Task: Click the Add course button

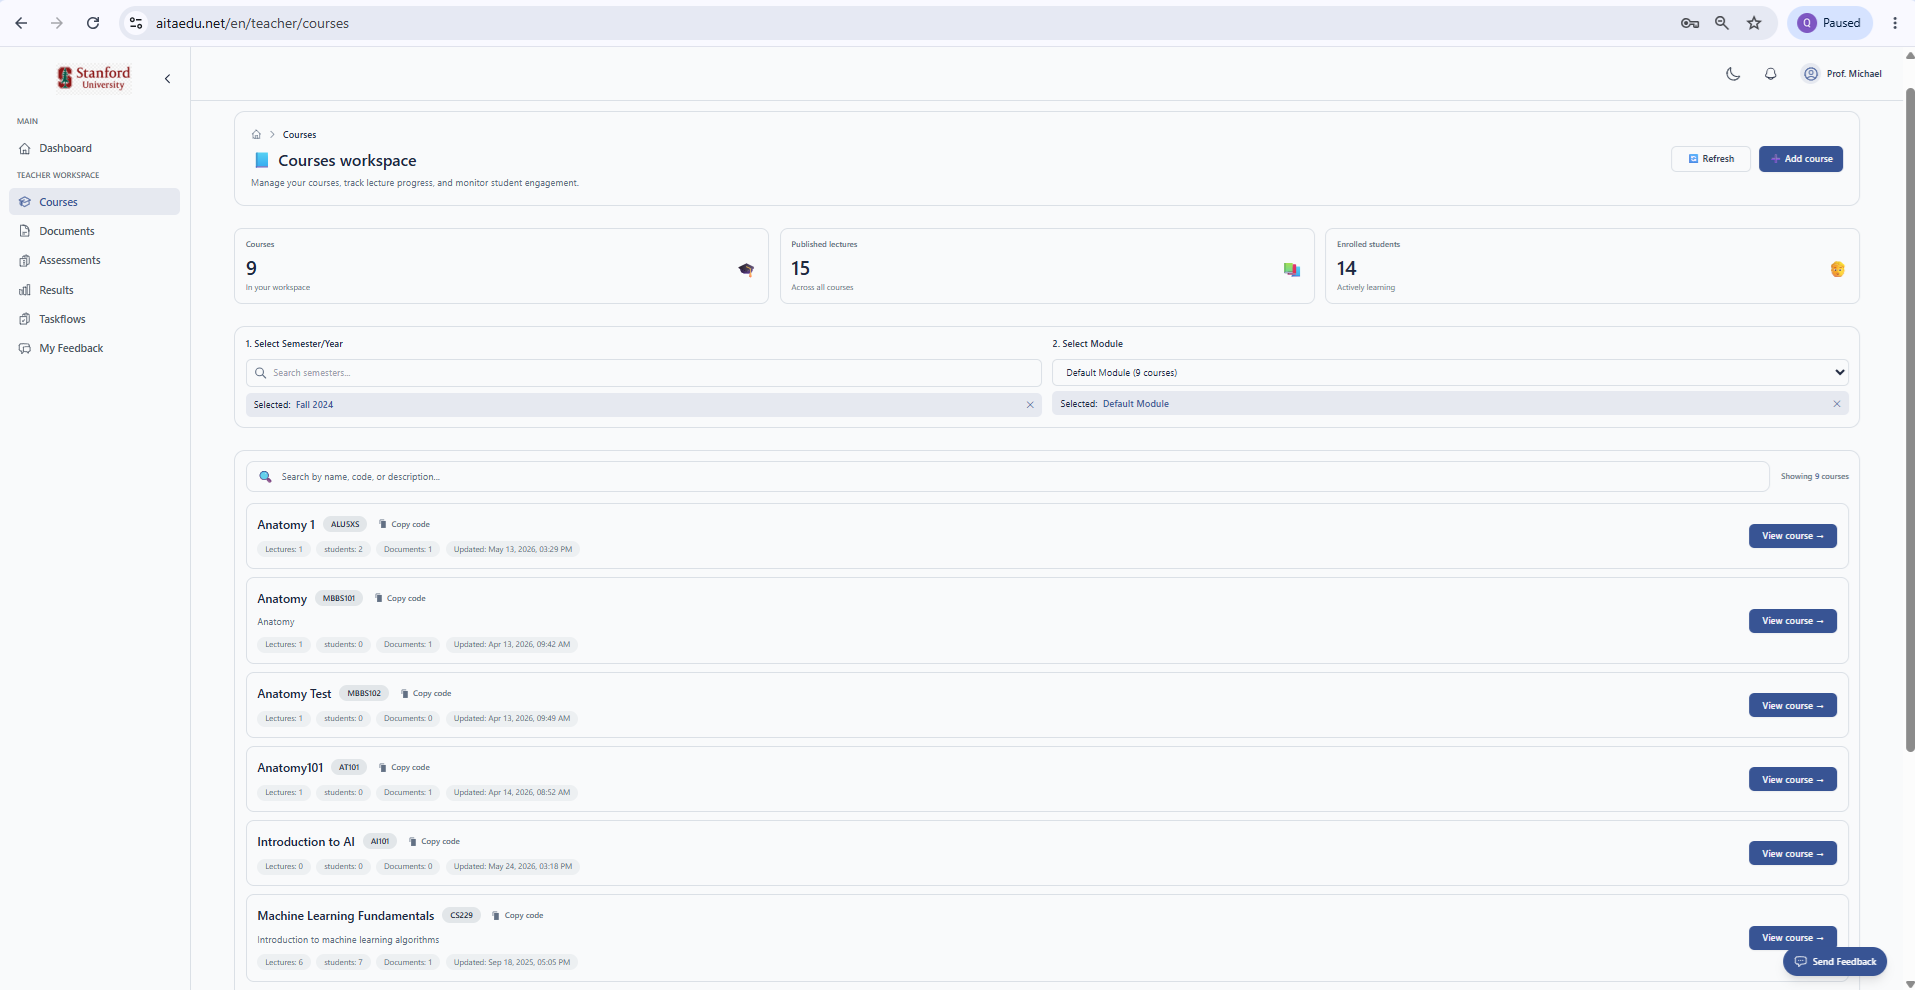Action: (x=1801, y=159)
